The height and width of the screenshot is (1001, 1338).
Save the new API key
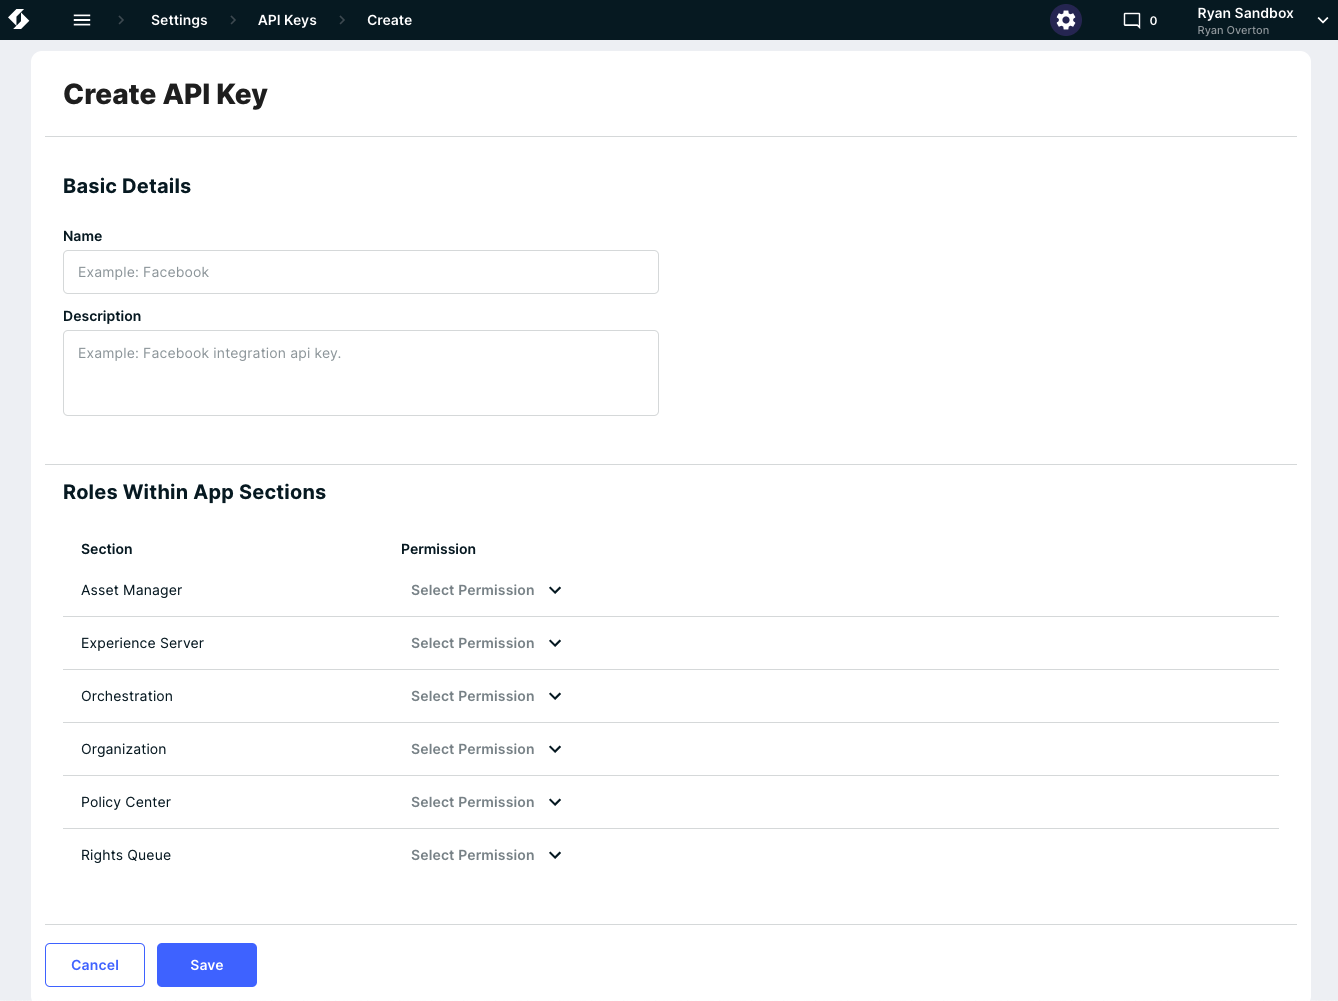(207, 965)
